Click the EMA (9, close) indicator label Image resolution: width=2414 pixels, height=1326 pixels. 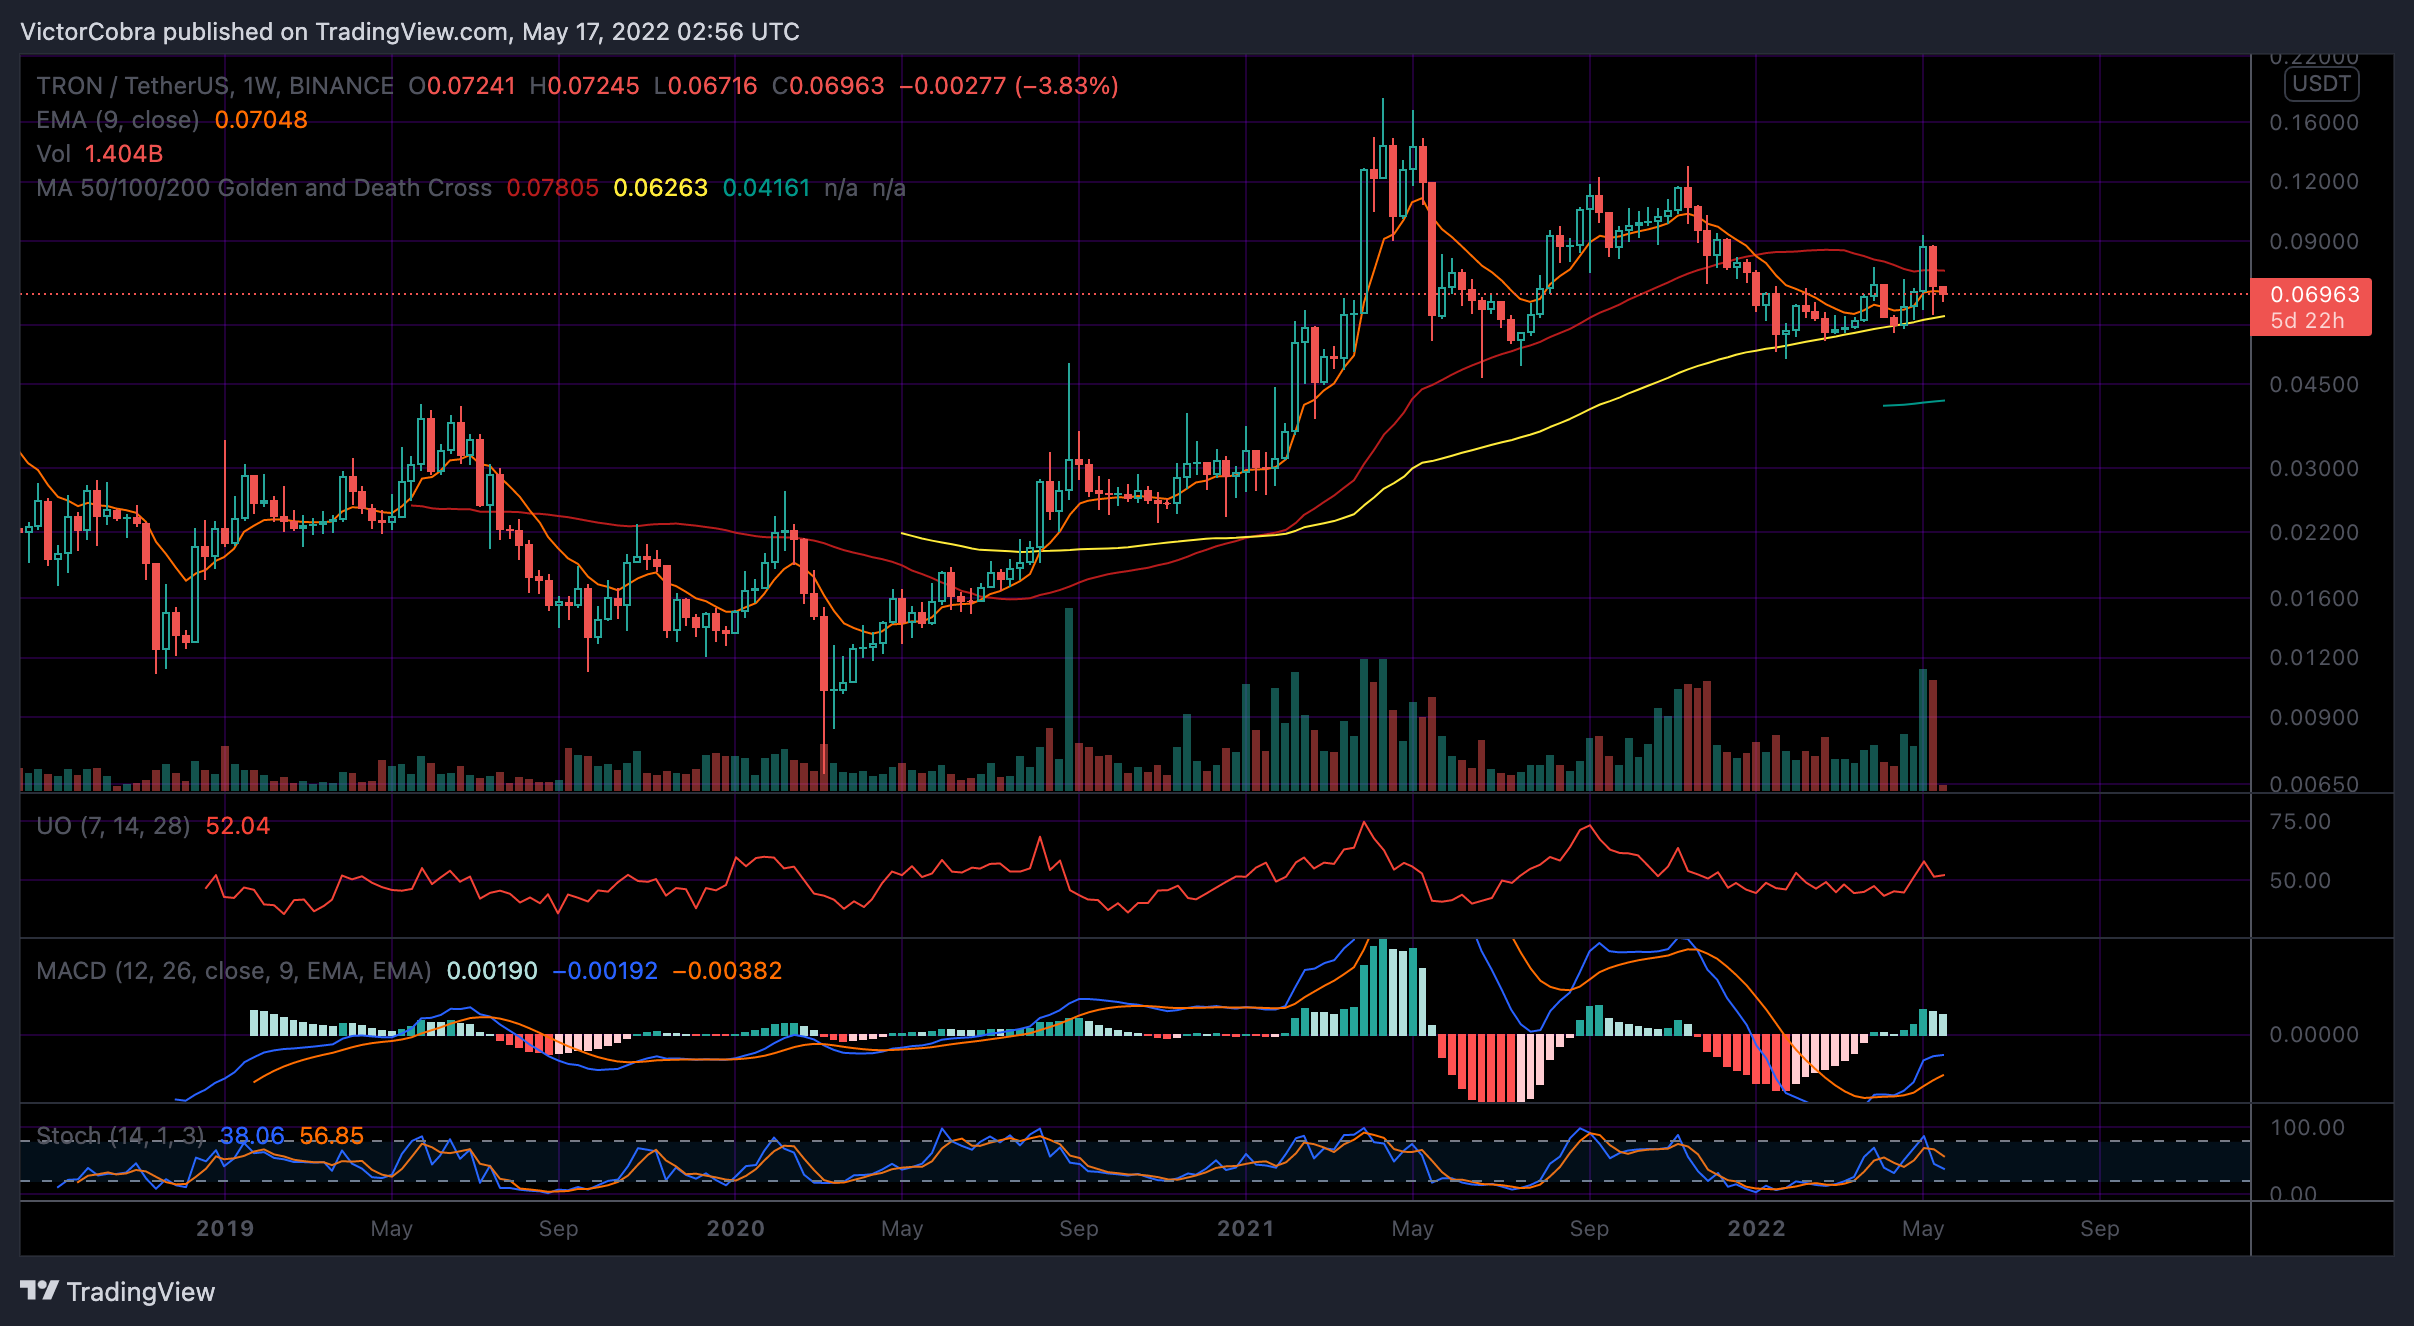[x=118, y=120]
